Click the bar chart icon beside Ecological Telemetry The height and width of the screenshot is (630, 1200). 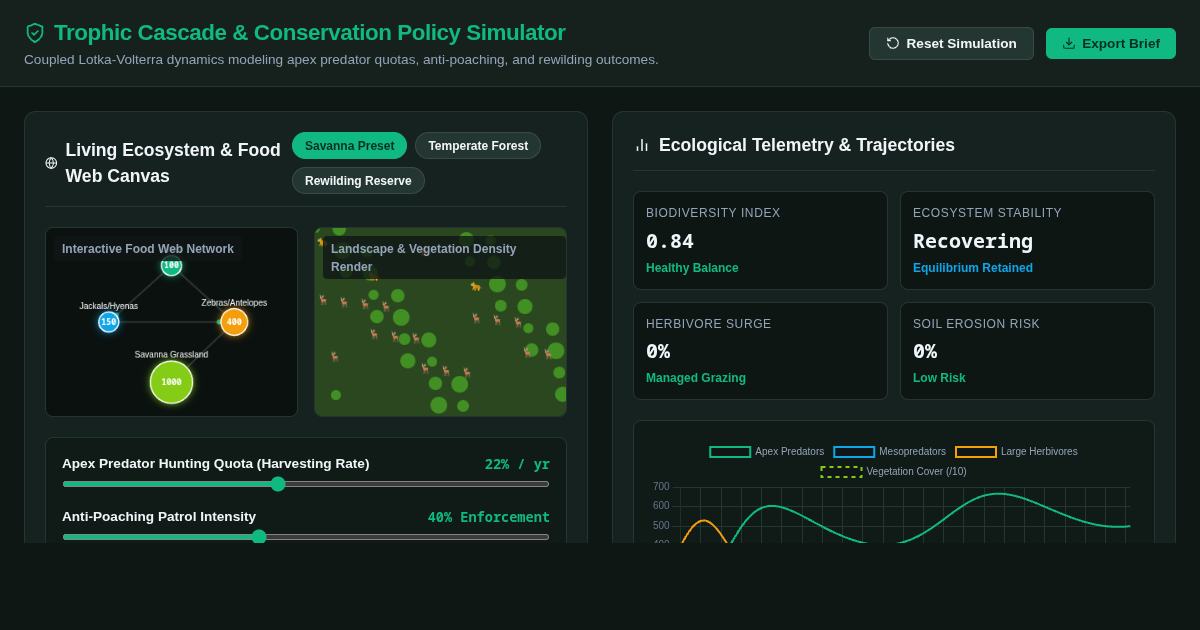(642, 145)
